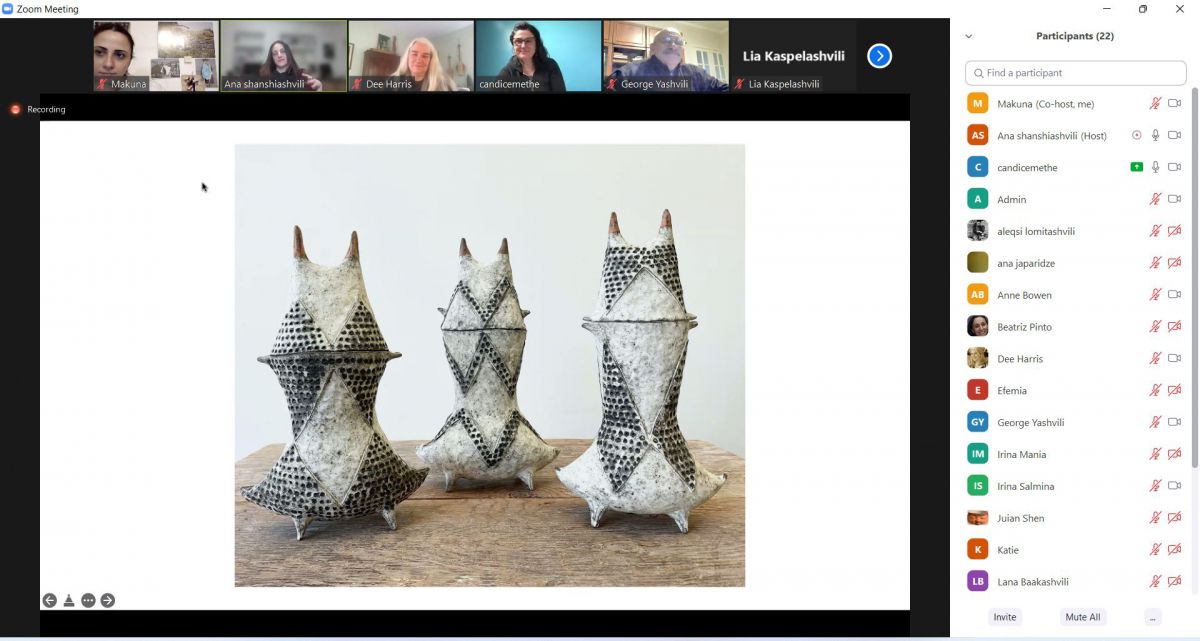Screen dimensions: 1200x641
Task: Toggle video camera for Anne Bowen
Action: (1175, 295)
